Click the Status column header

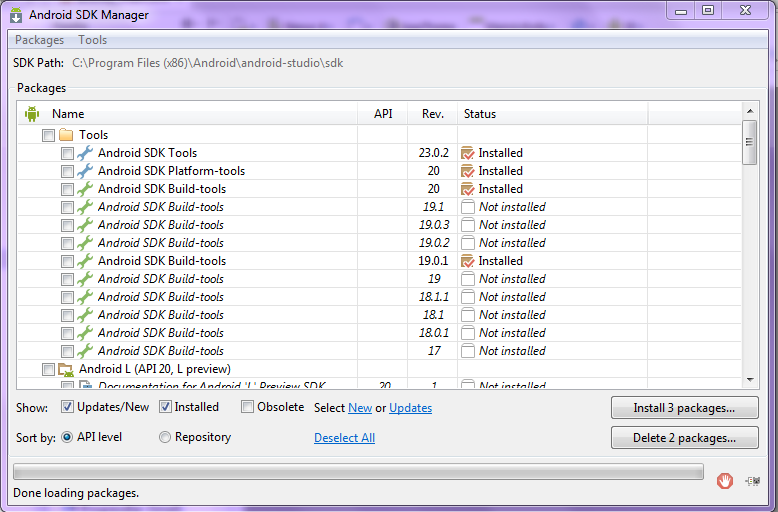[553, 114]
